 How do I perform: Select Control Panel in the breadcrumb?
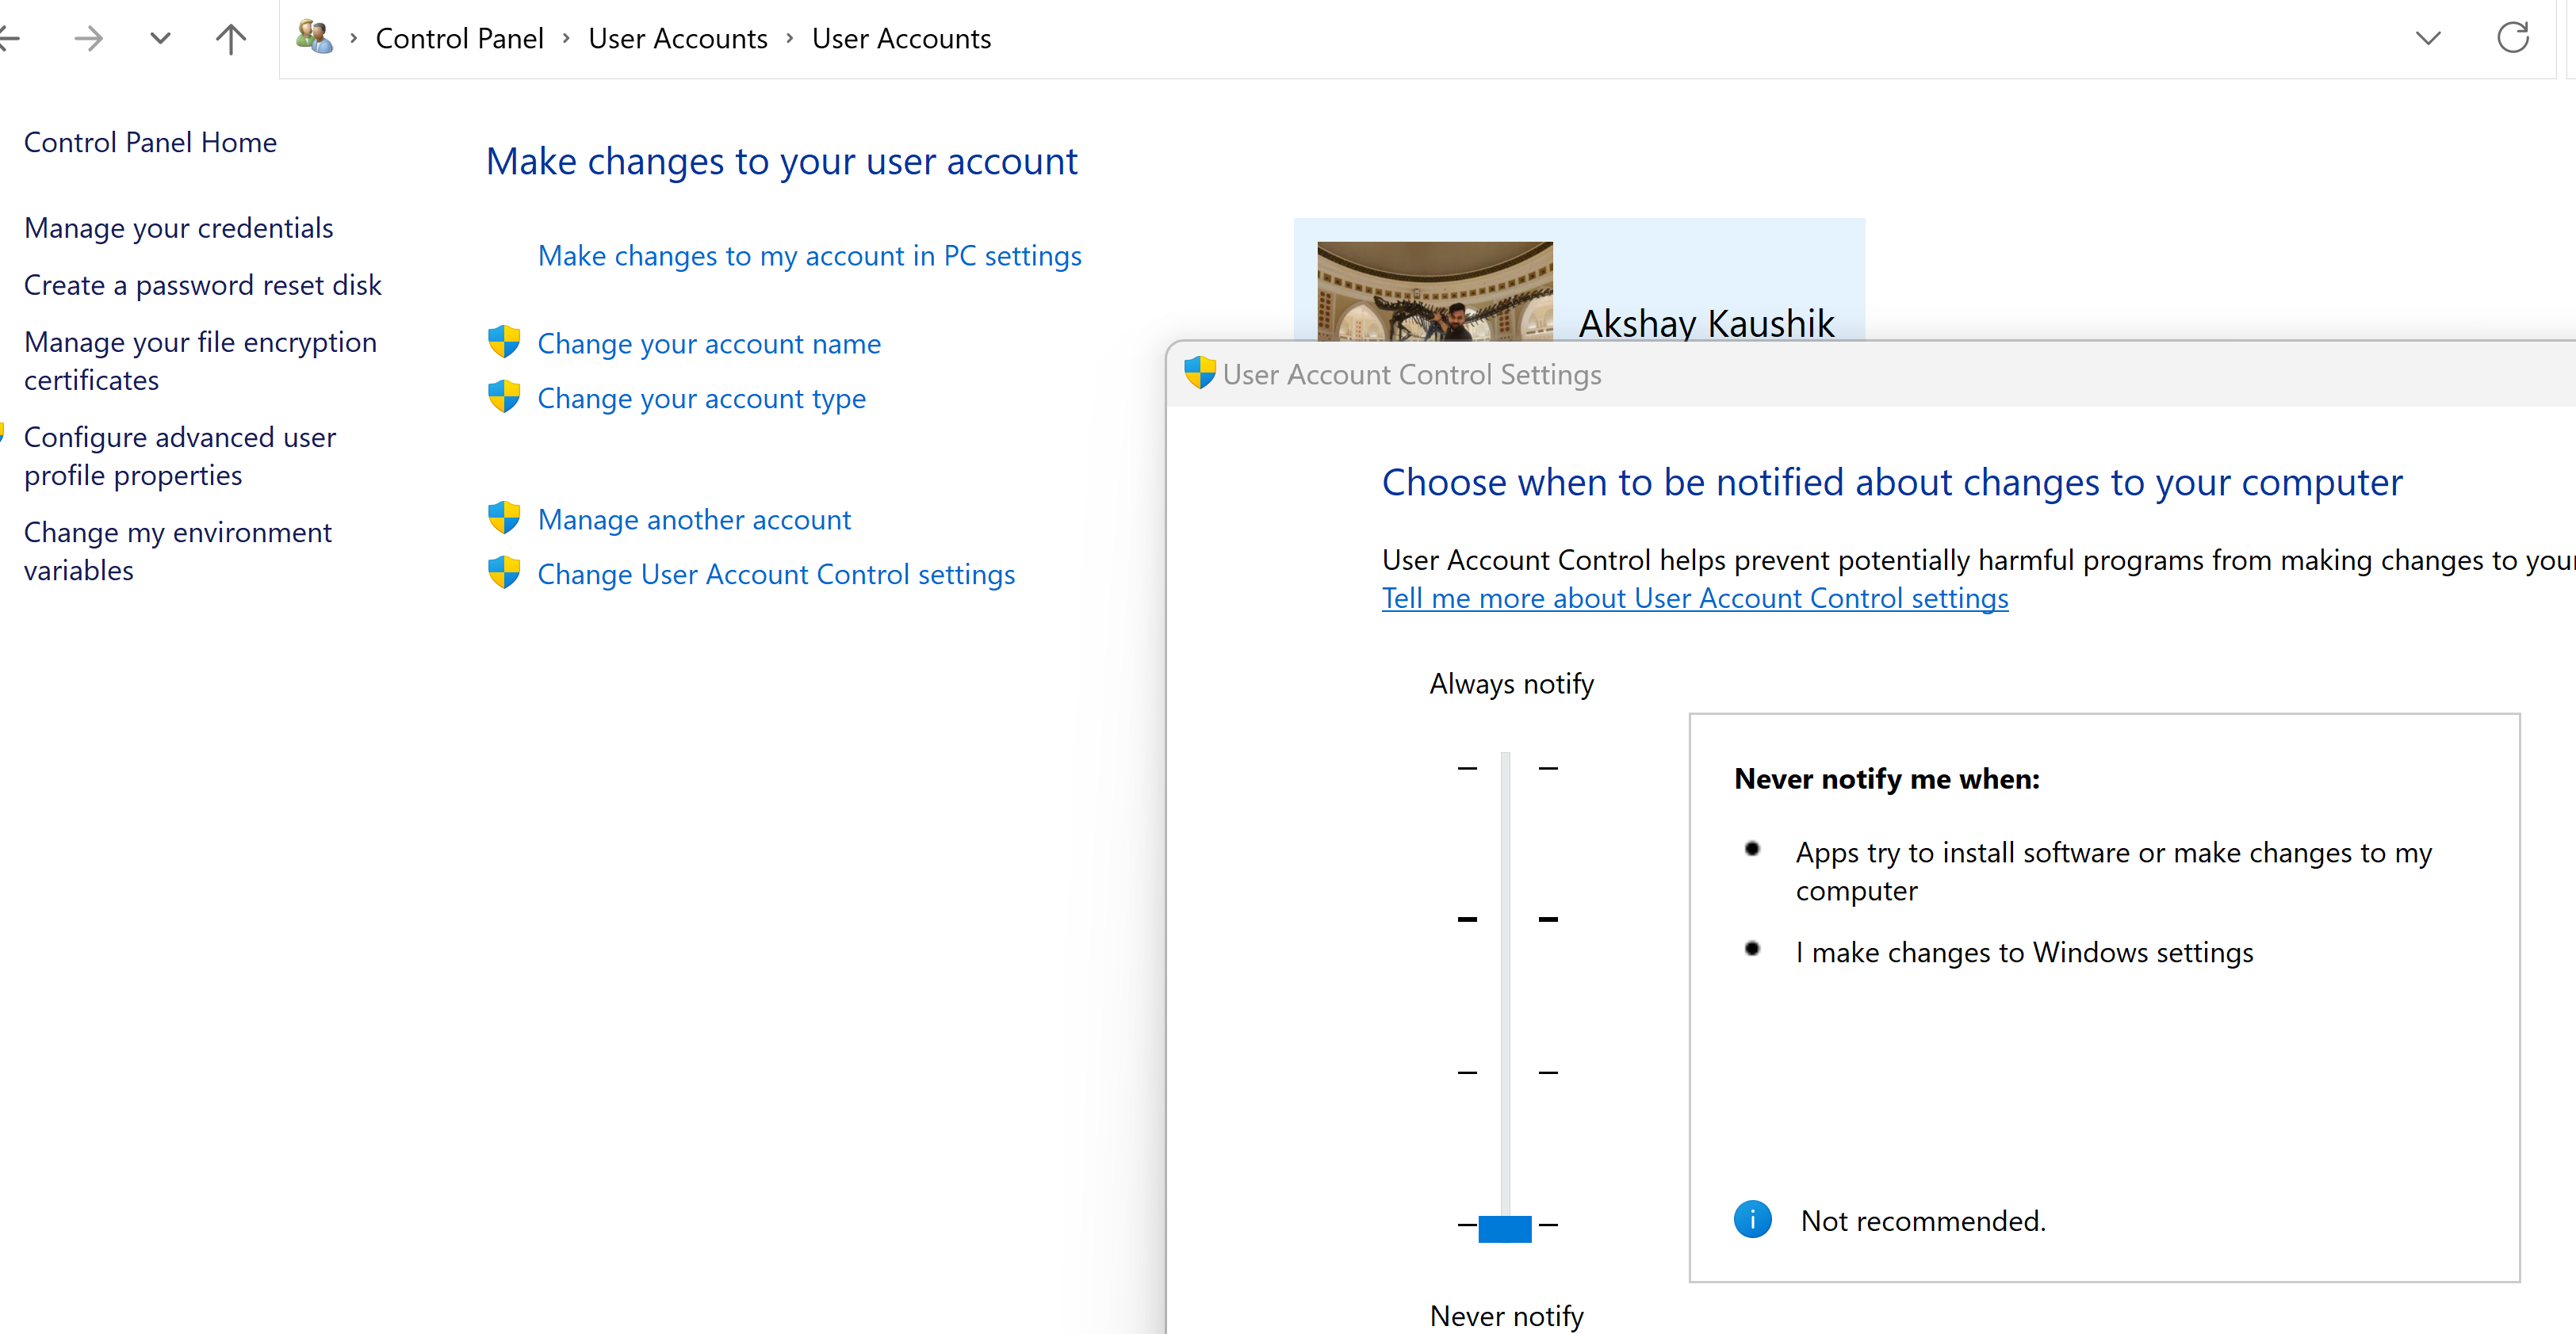[x=459, y=38]
